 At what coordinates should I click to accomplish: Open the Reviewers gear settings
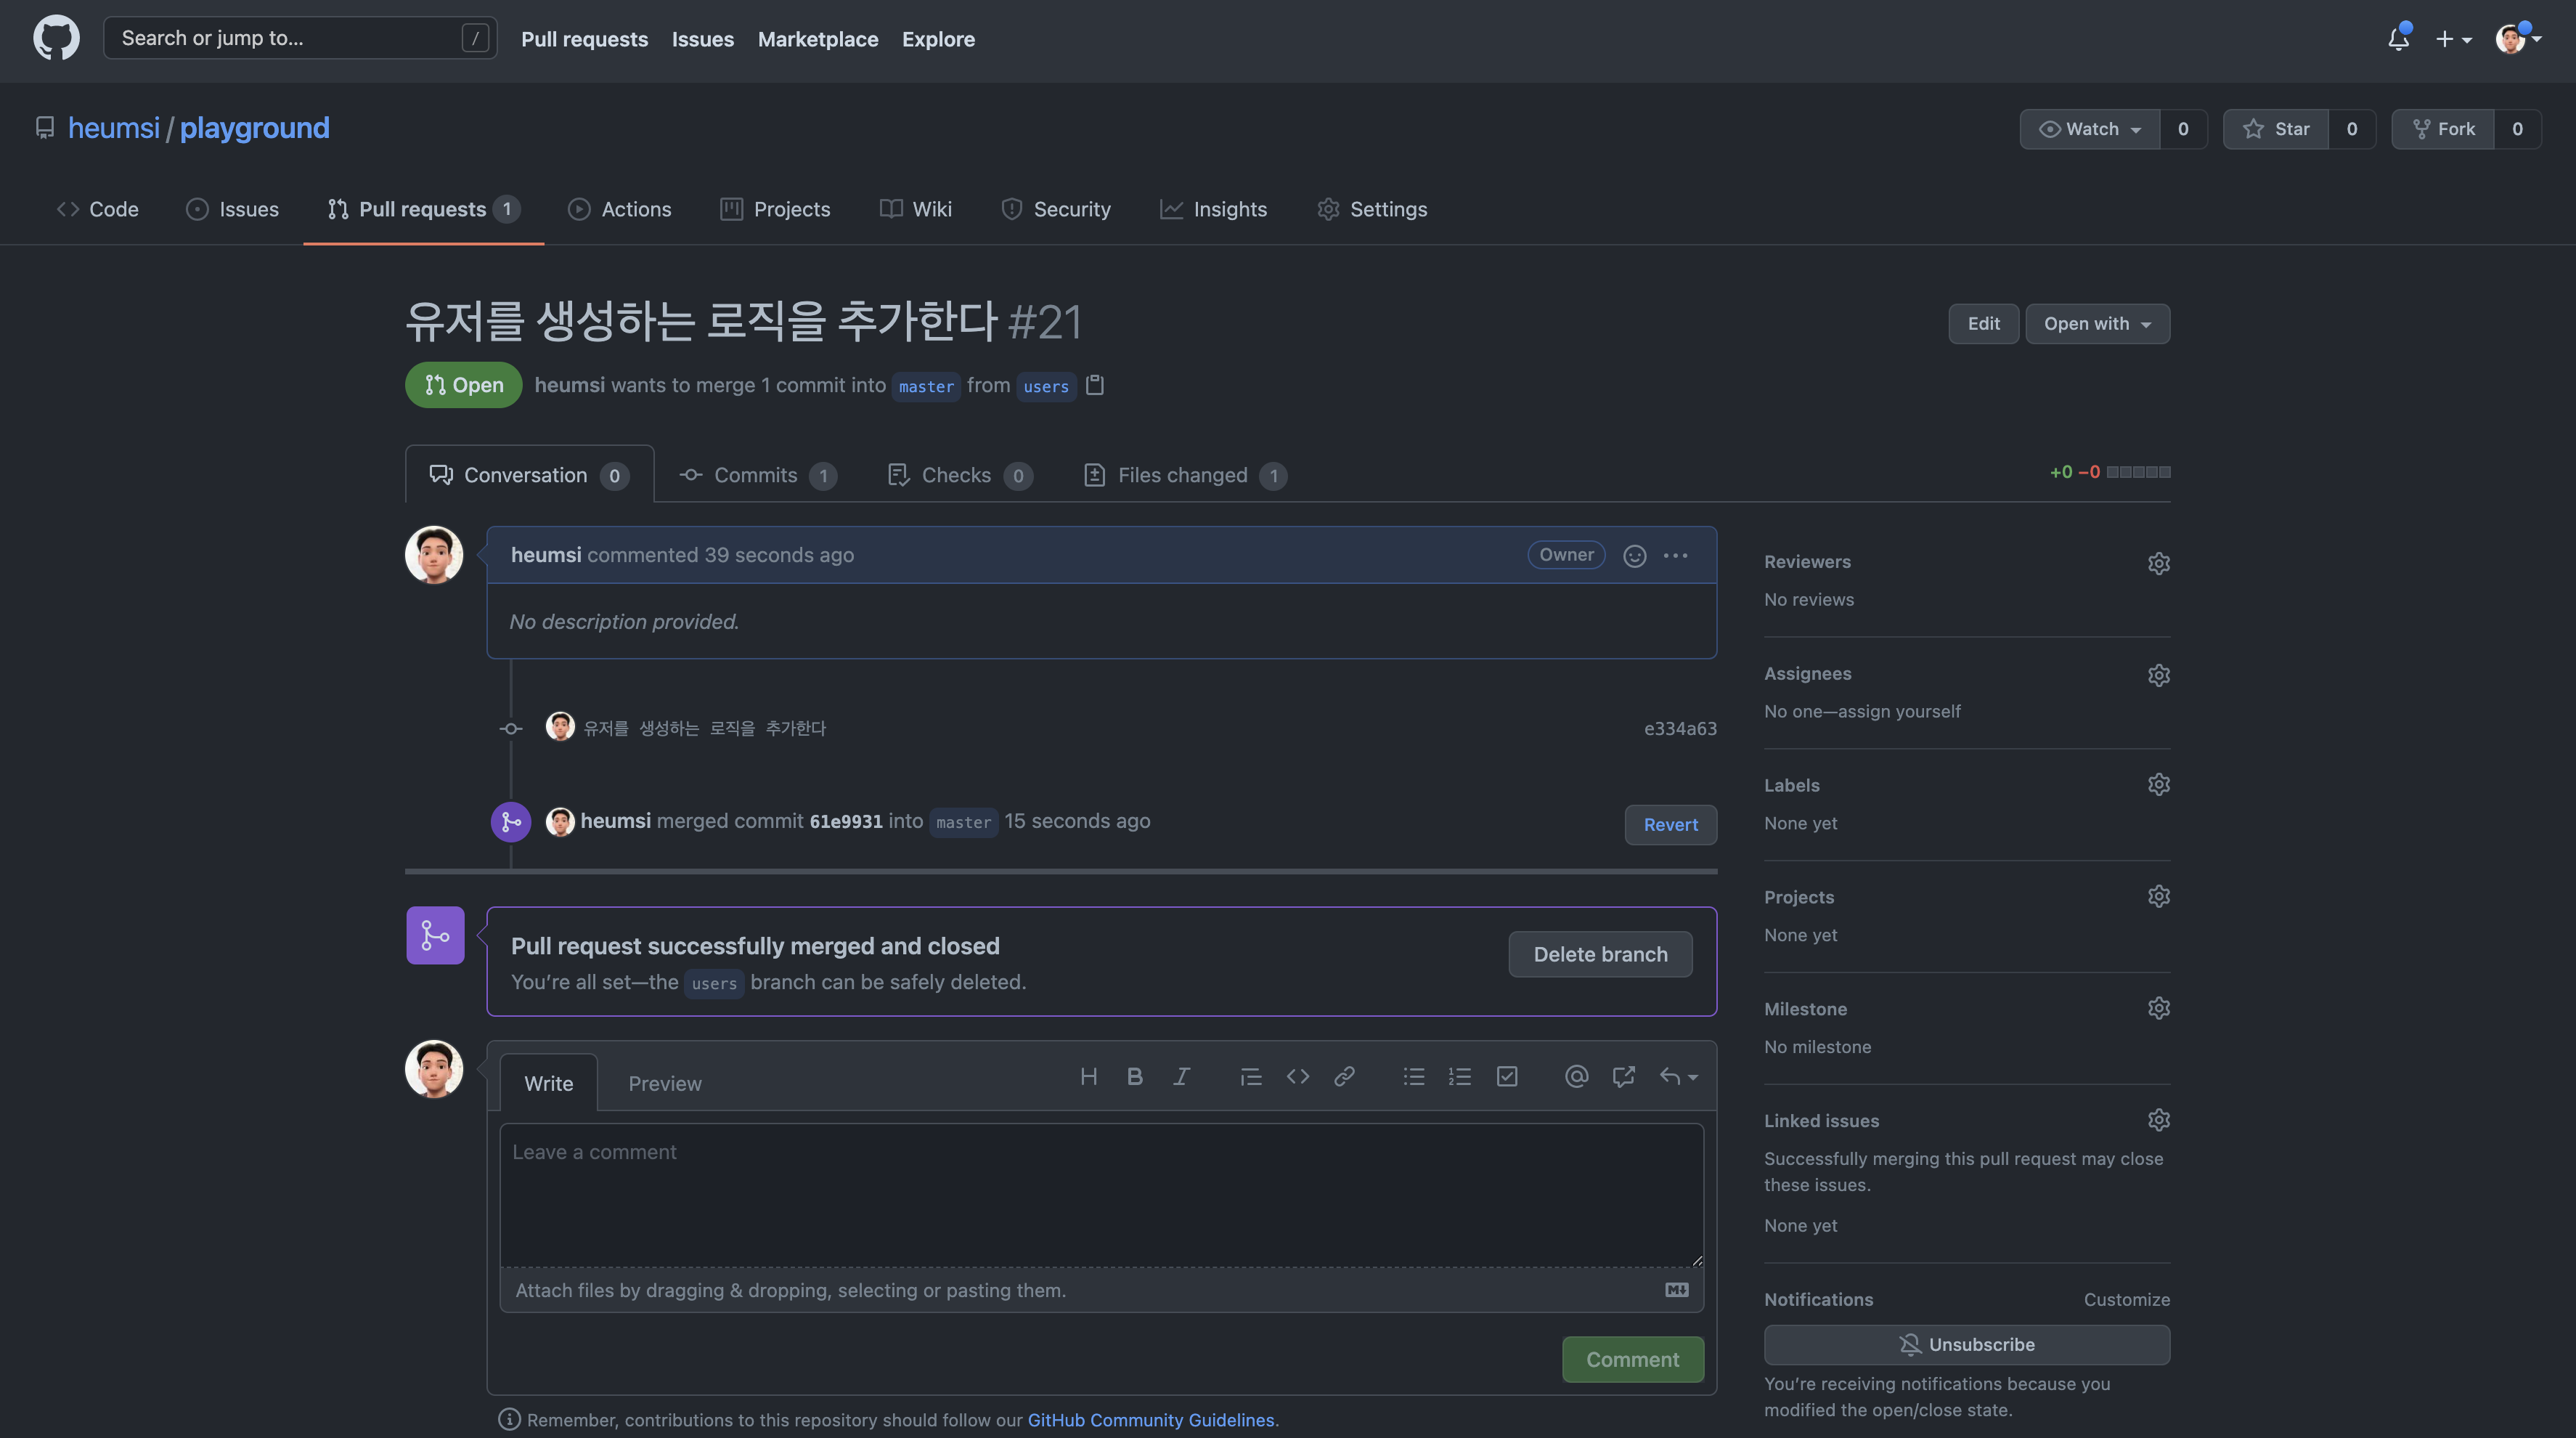[2158, 563]
